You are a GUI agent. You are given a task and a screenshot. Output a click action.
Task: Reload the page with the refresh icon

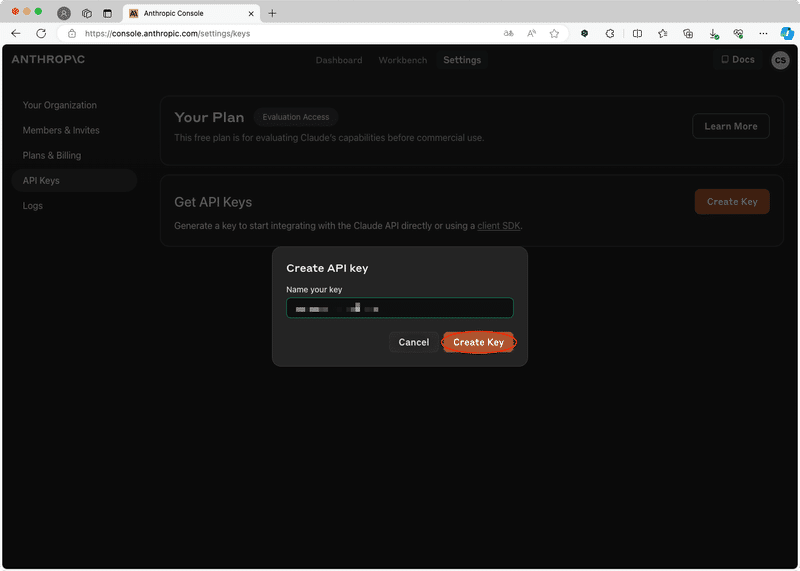[x=41, y=34]
